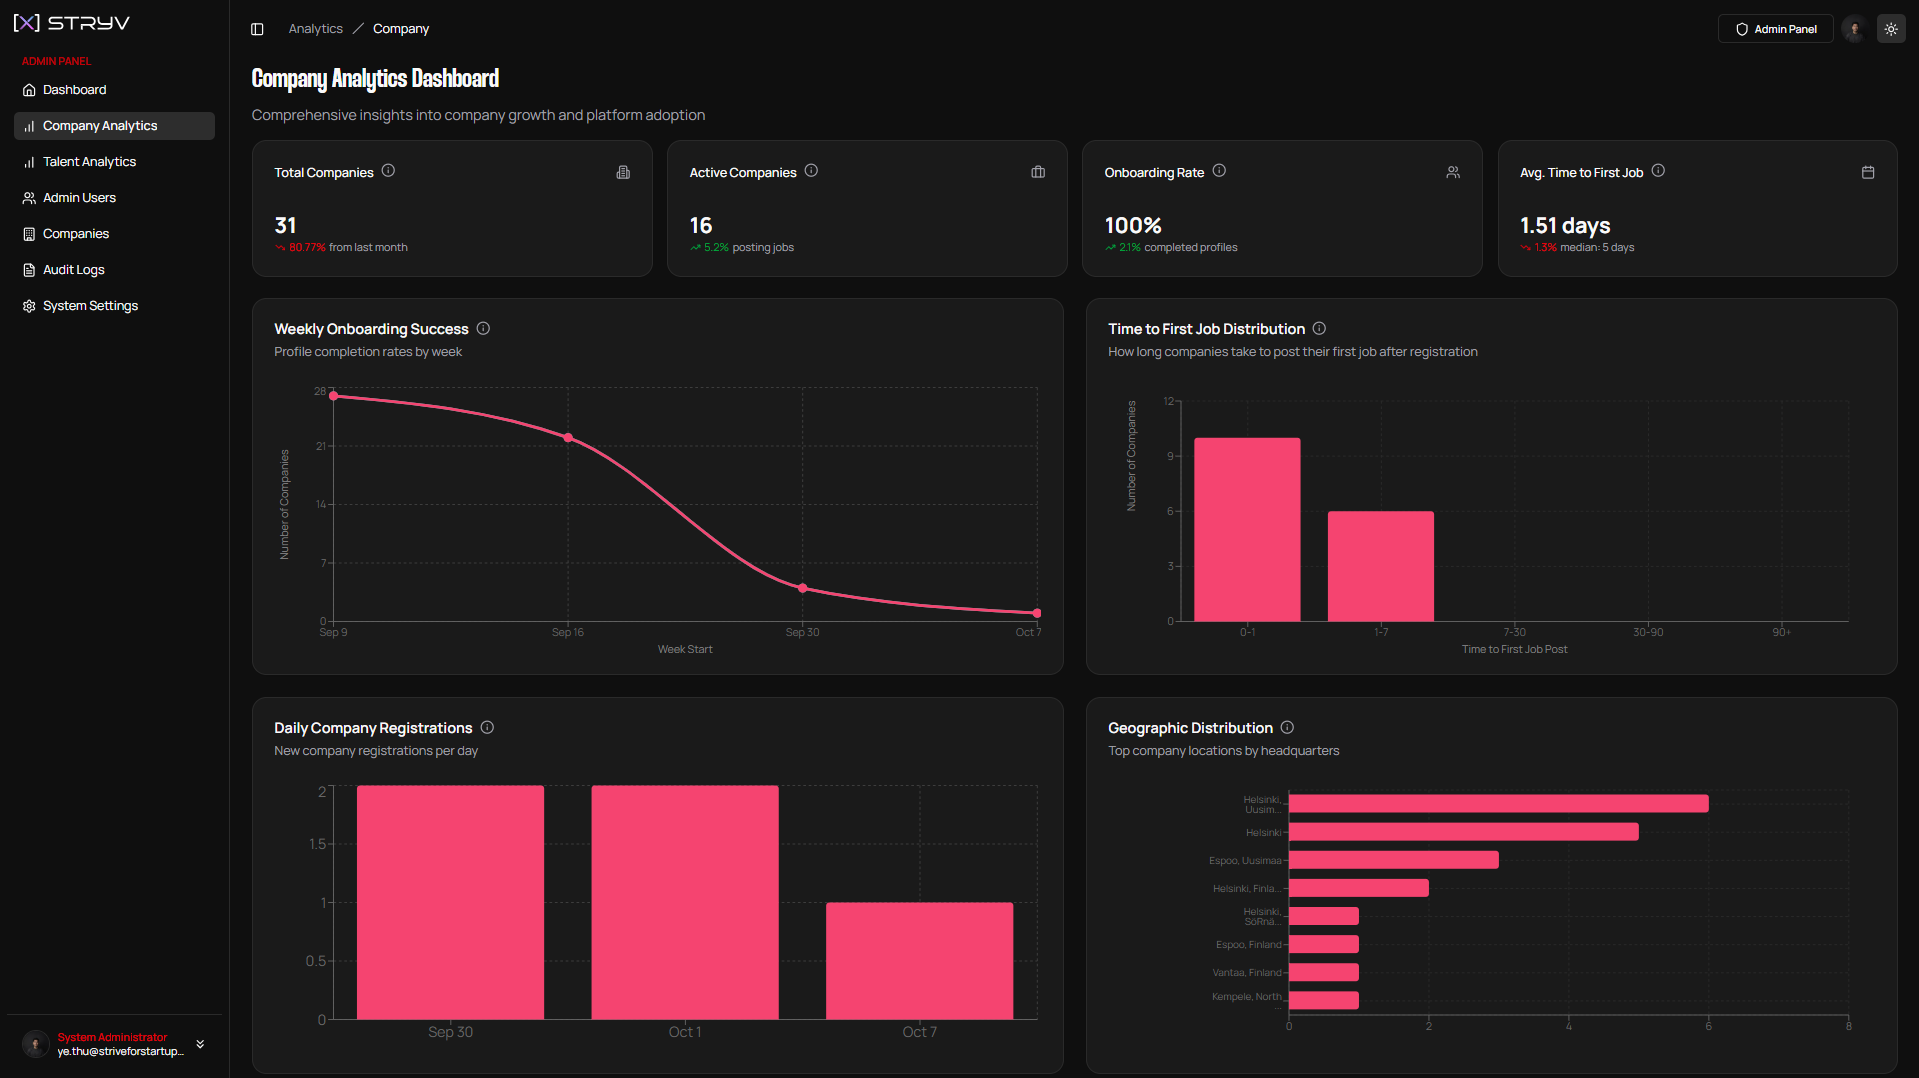Show info for Avg. Time to First Job

(1658, 171)
